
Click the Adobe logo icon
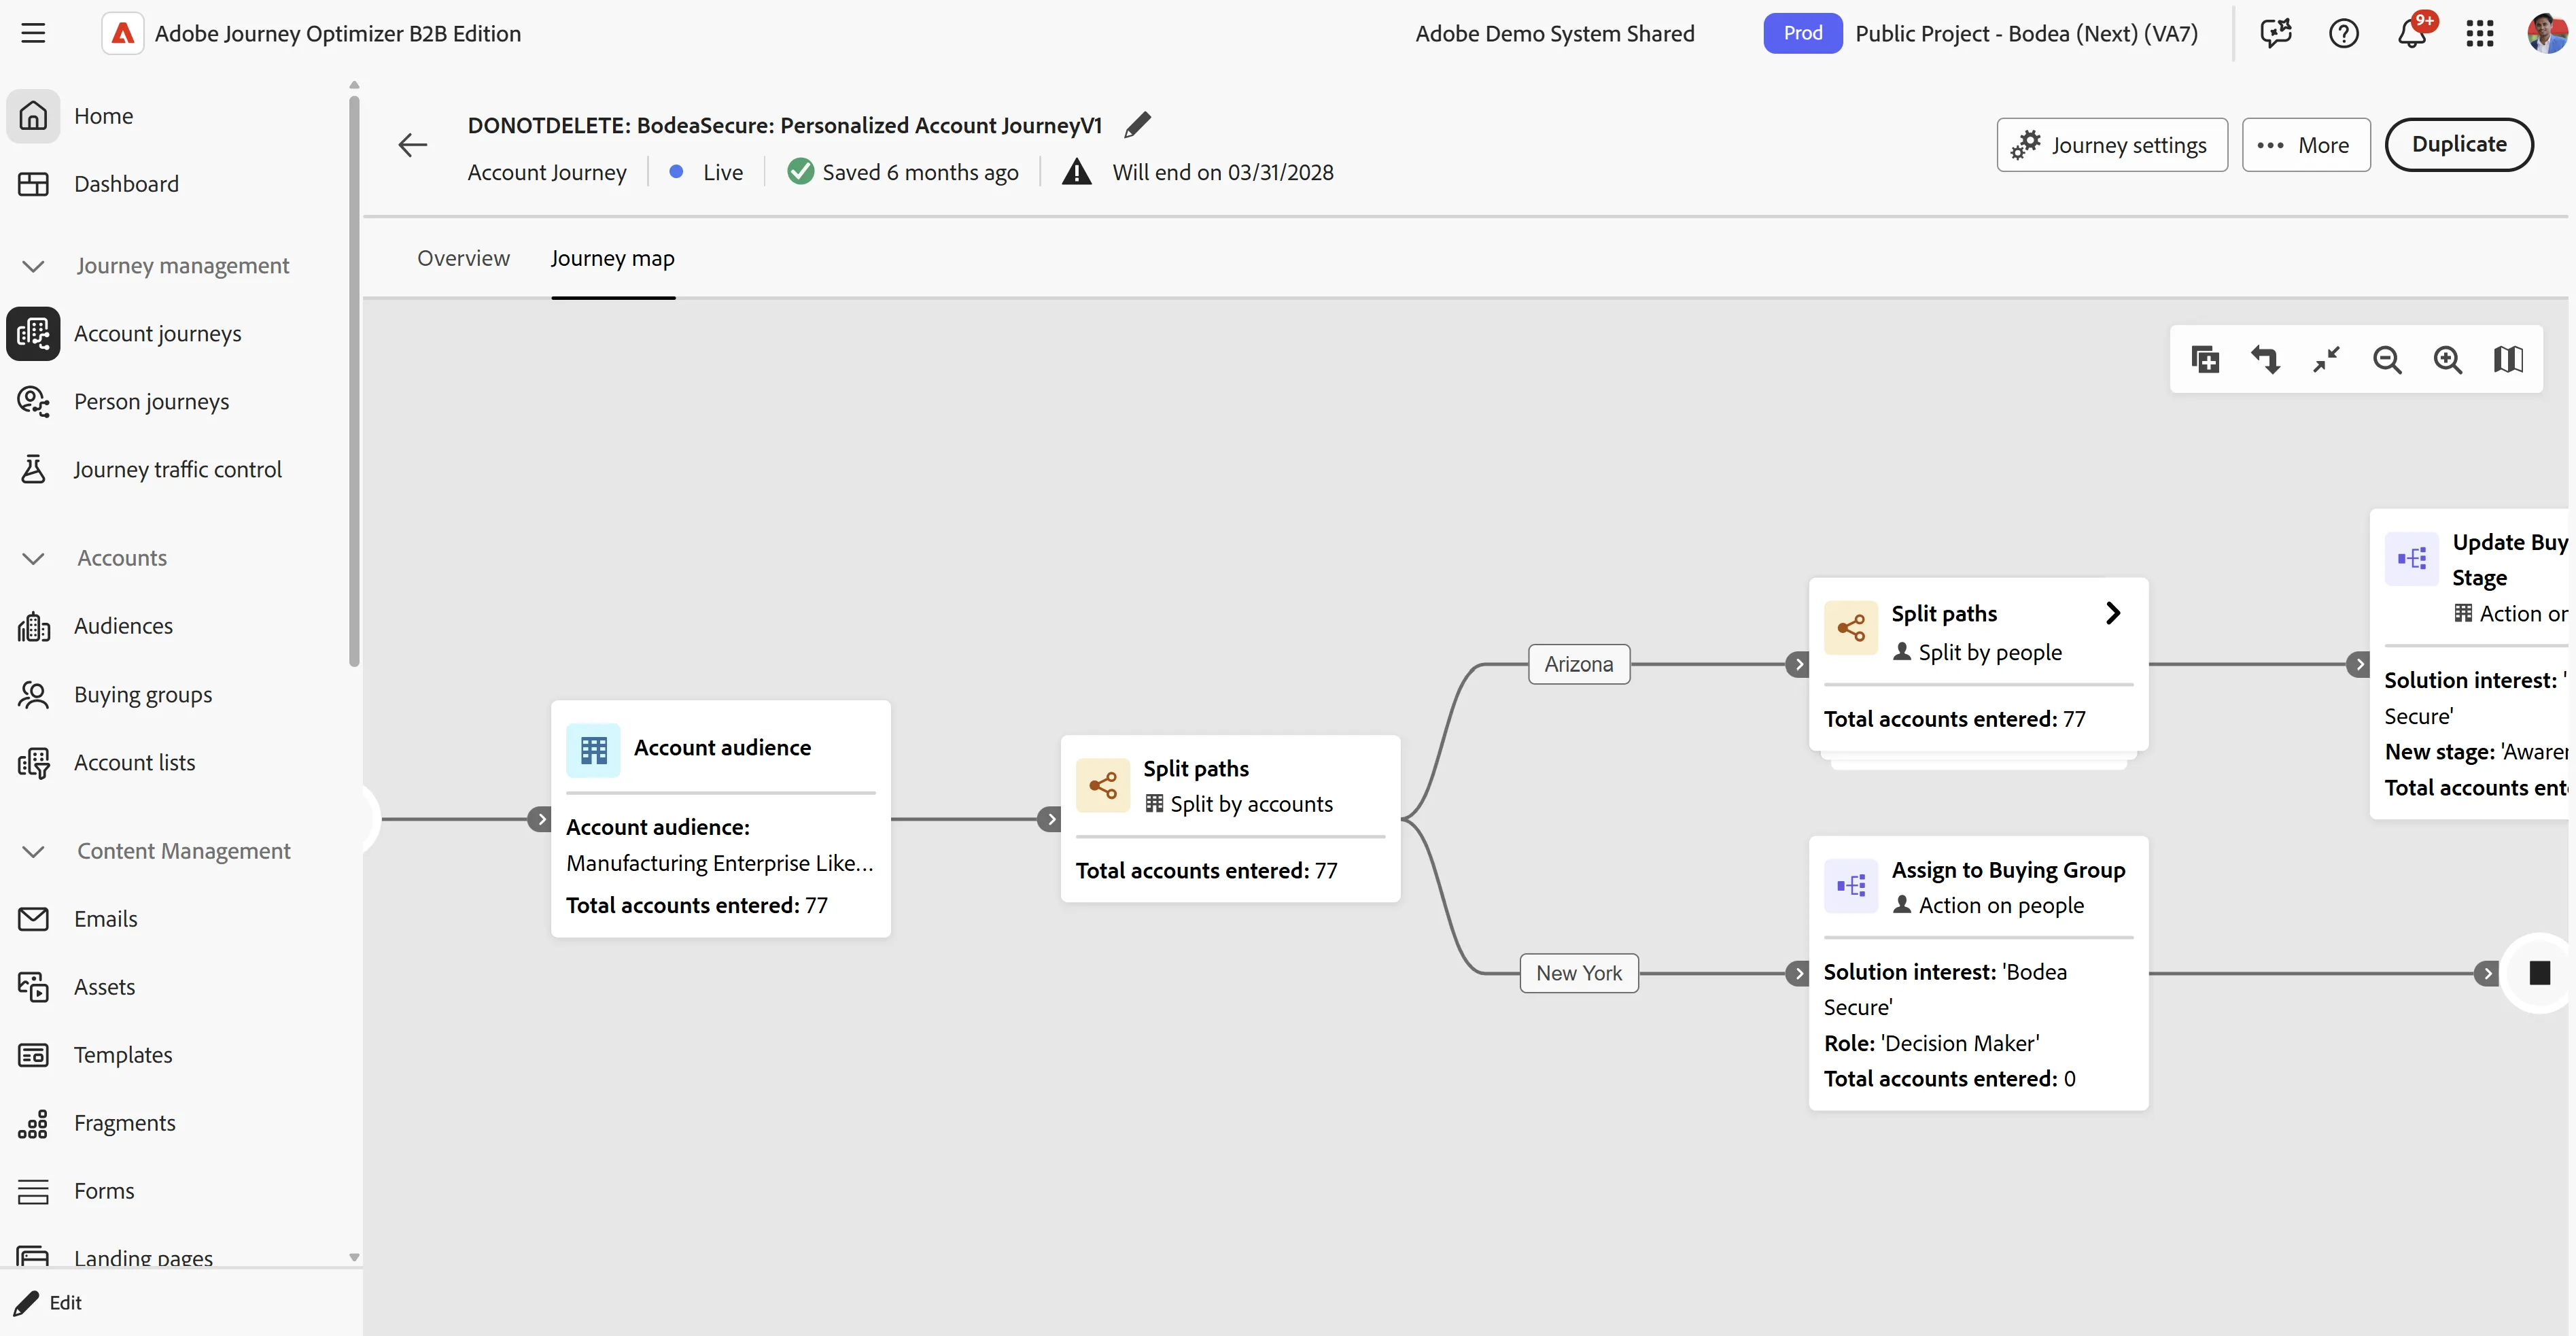pos(123,33)
